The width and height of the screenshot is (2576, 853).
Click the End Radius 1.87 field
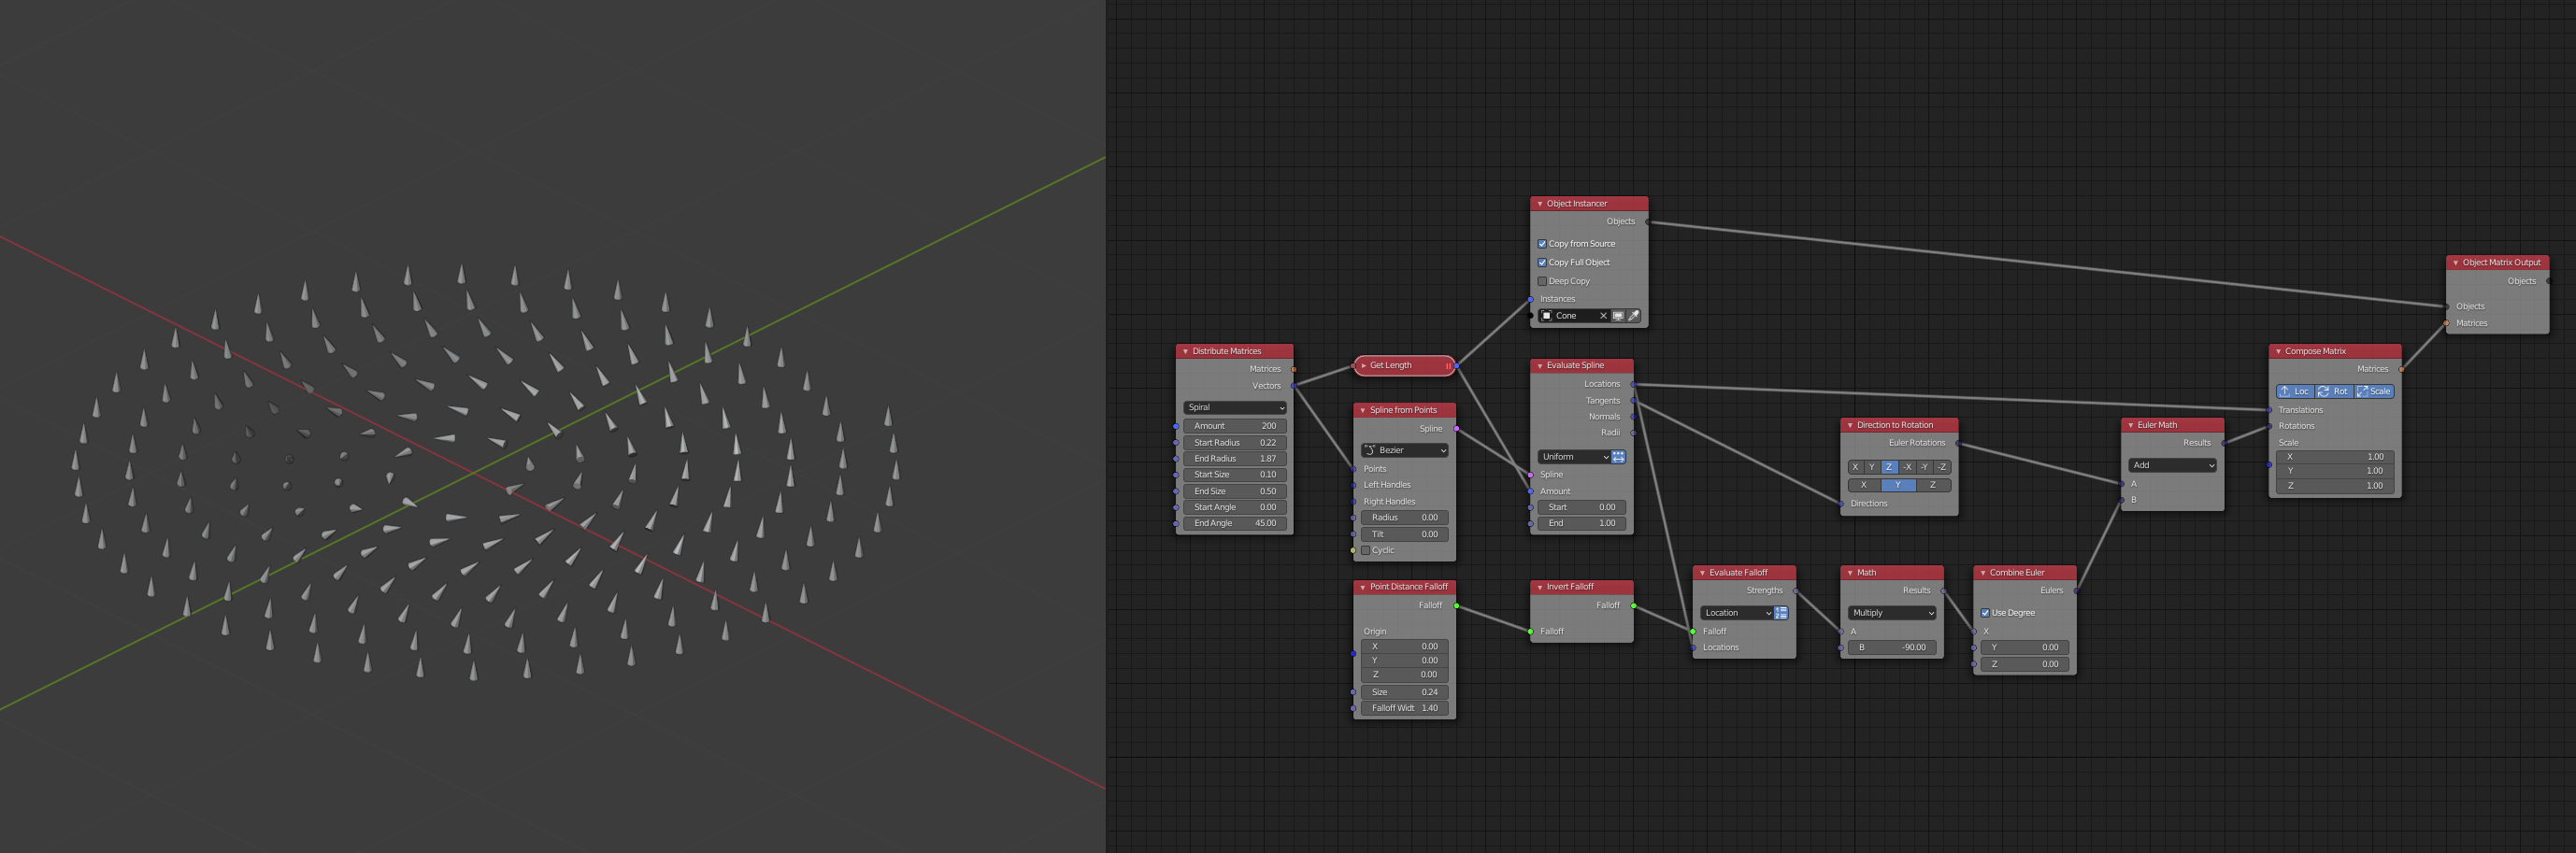pos(1234,459)
